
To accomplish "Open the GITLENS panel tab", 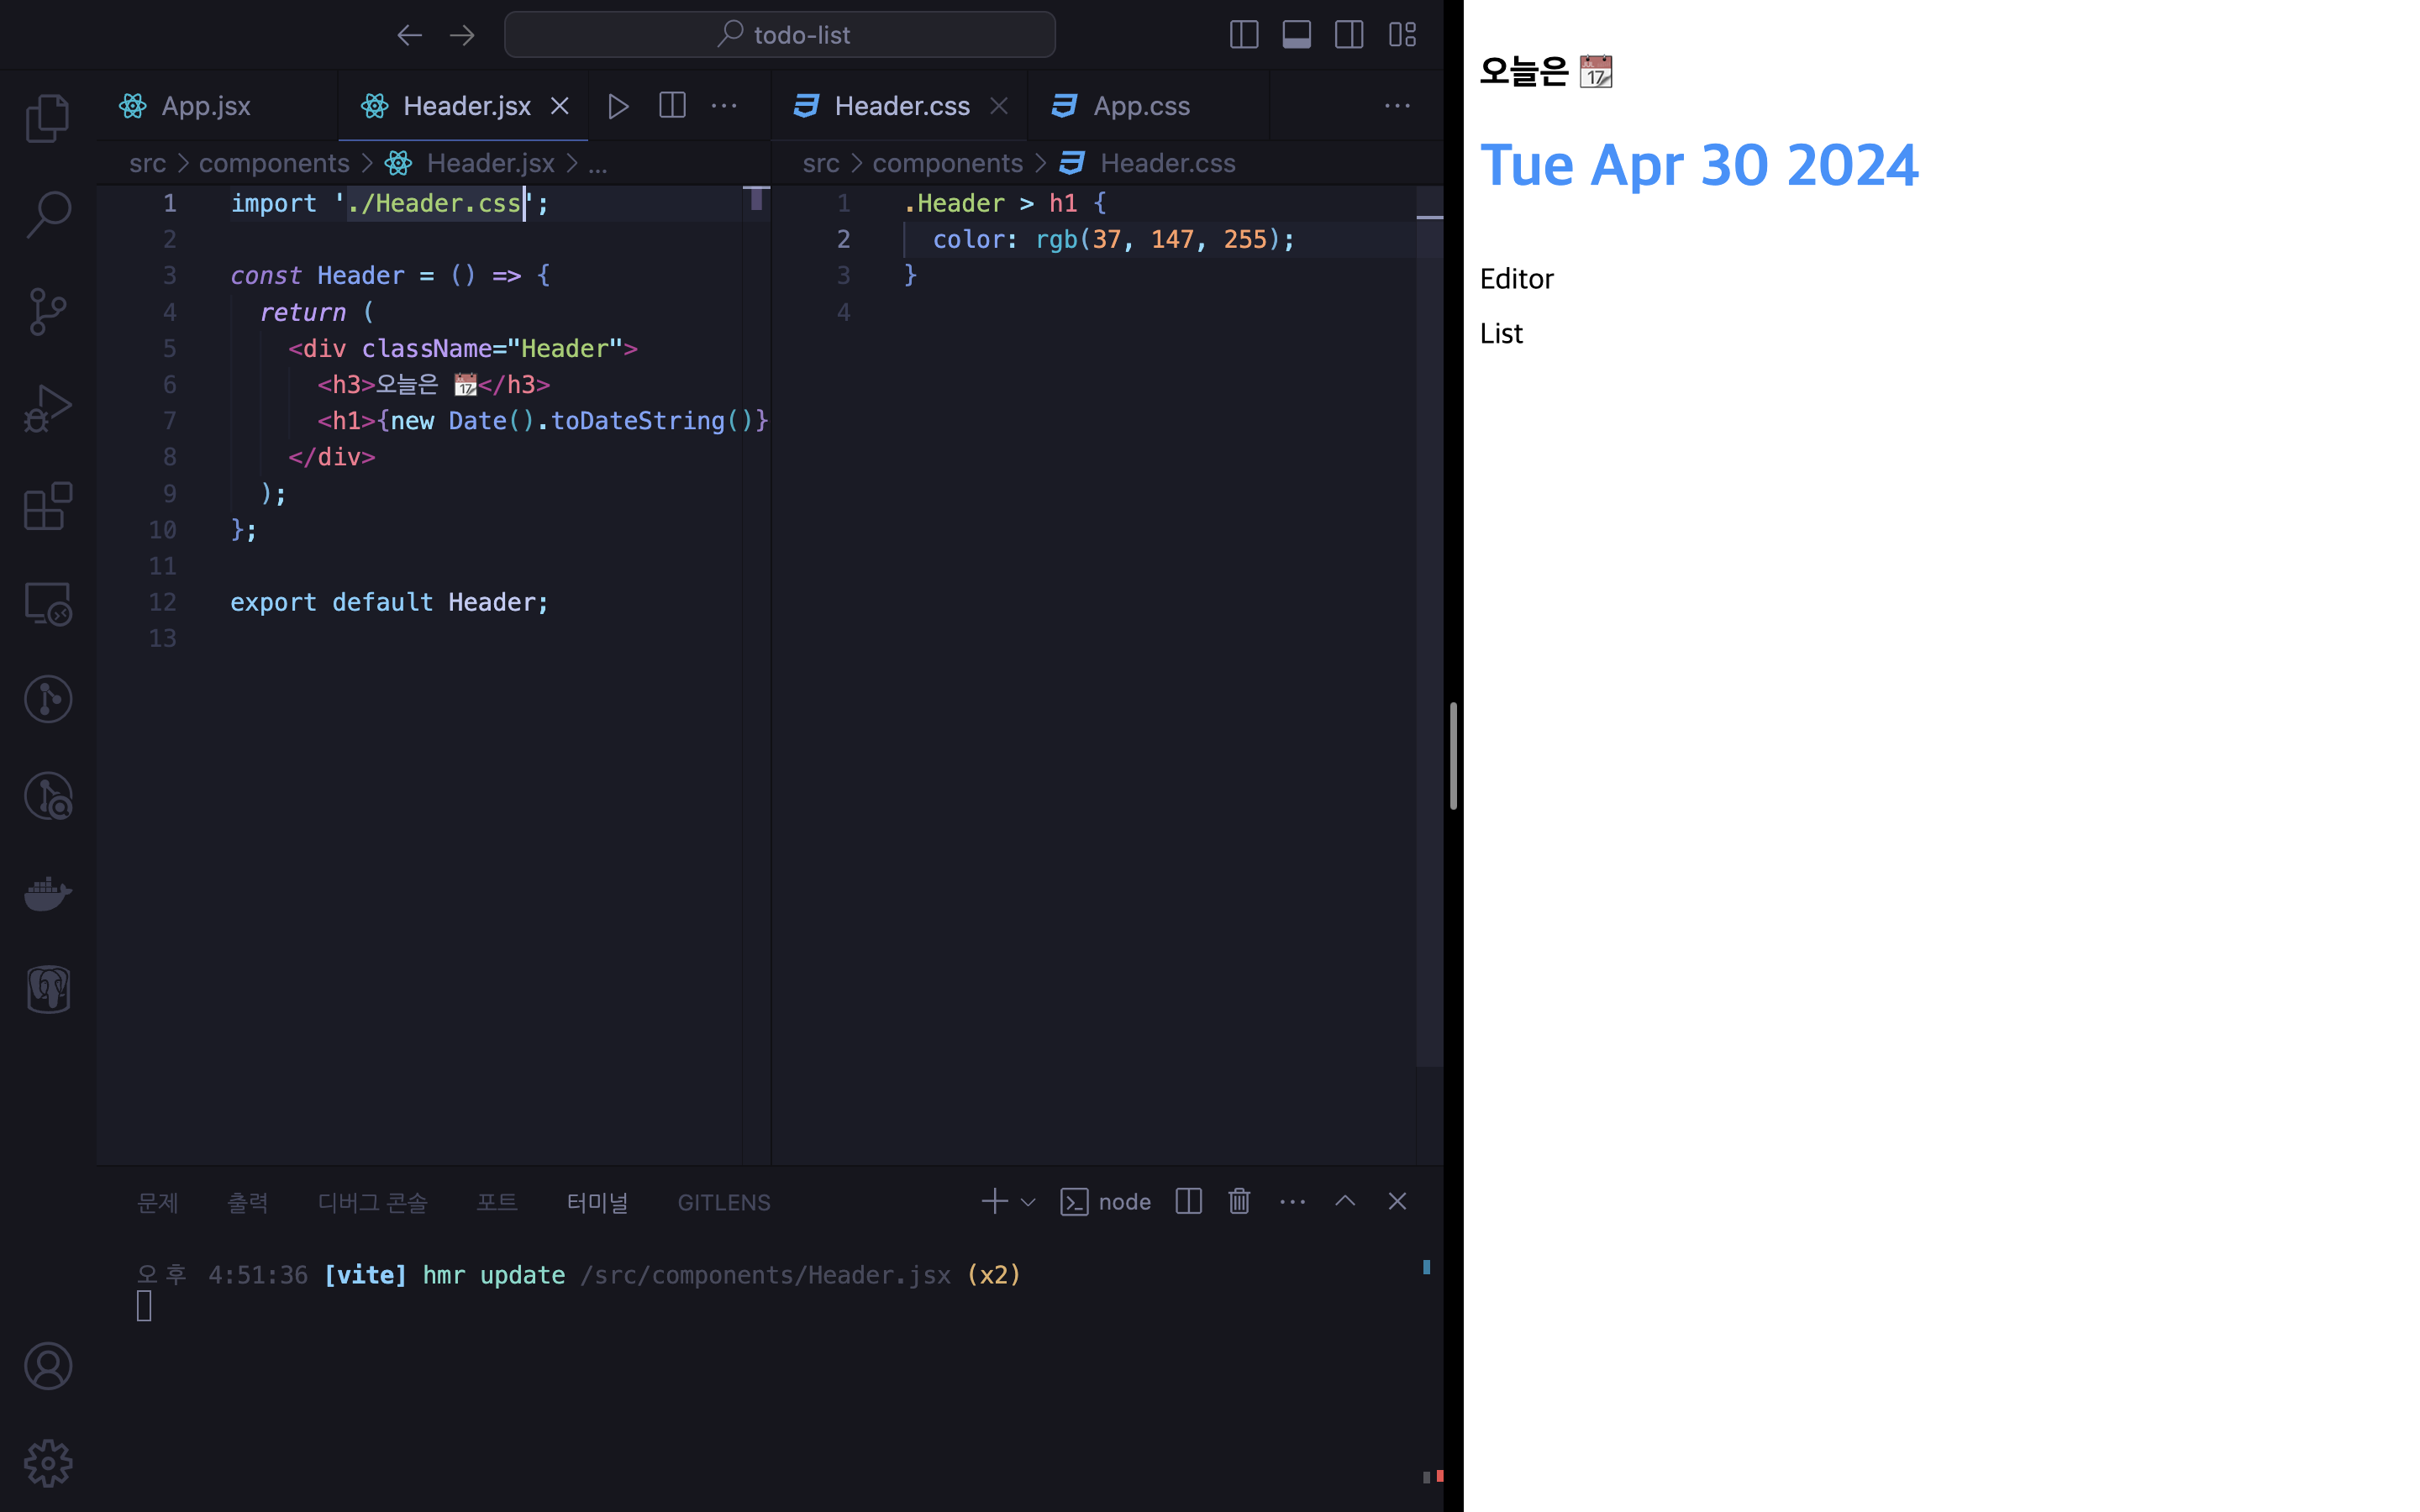I will [723, 1202].
